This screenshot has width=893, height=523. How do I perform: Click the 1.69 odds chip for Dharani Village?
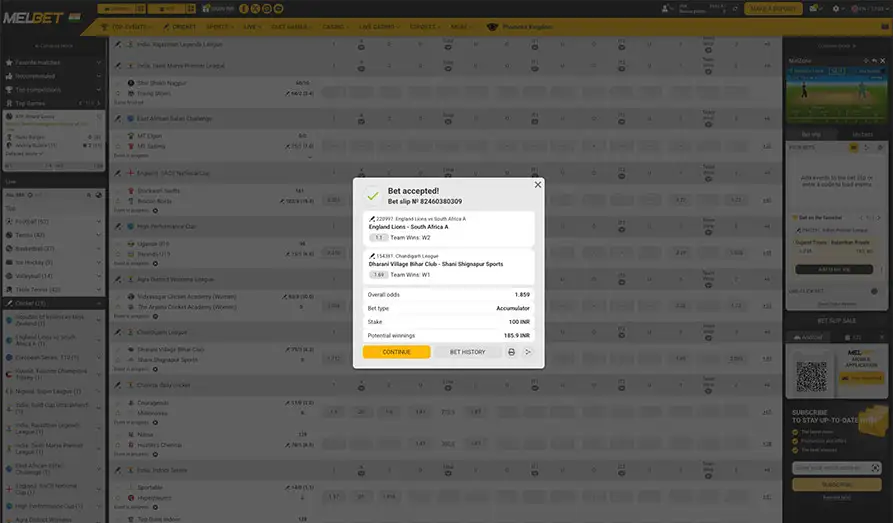point(379,275)
